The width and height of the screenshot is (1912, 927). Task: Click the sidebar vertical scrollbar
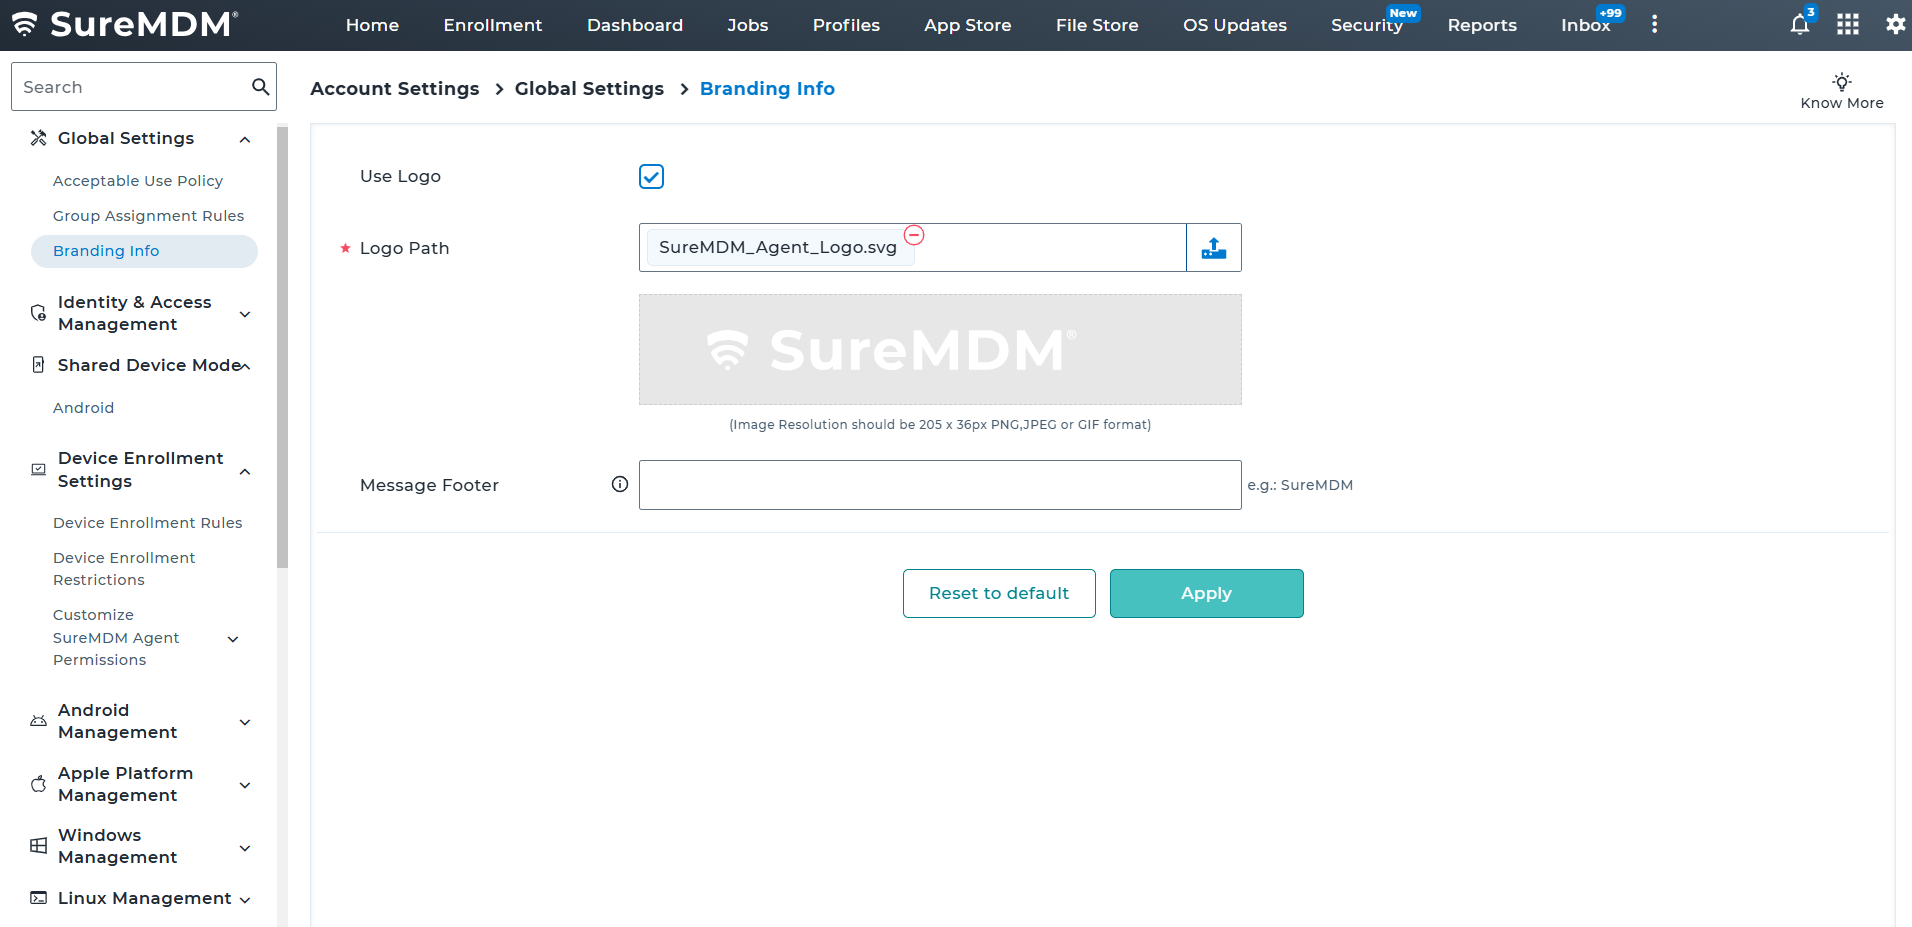click(282, 347)
